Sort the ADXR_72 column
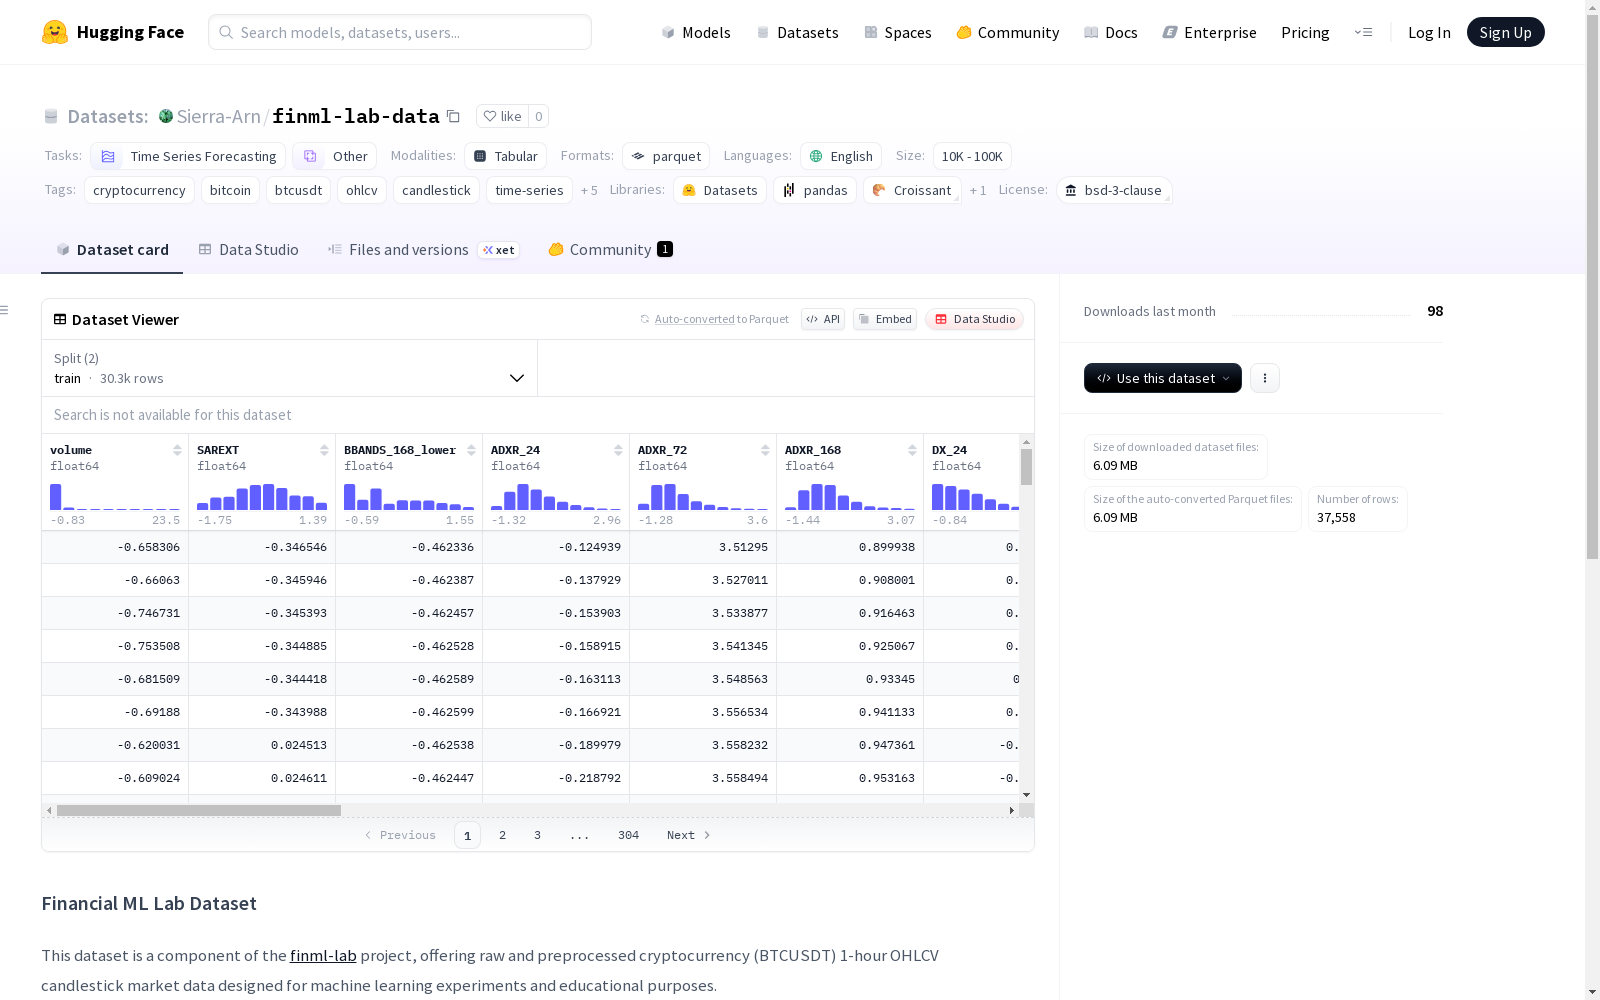Viewport: 1600px width, 1000px height. point(765,450)
